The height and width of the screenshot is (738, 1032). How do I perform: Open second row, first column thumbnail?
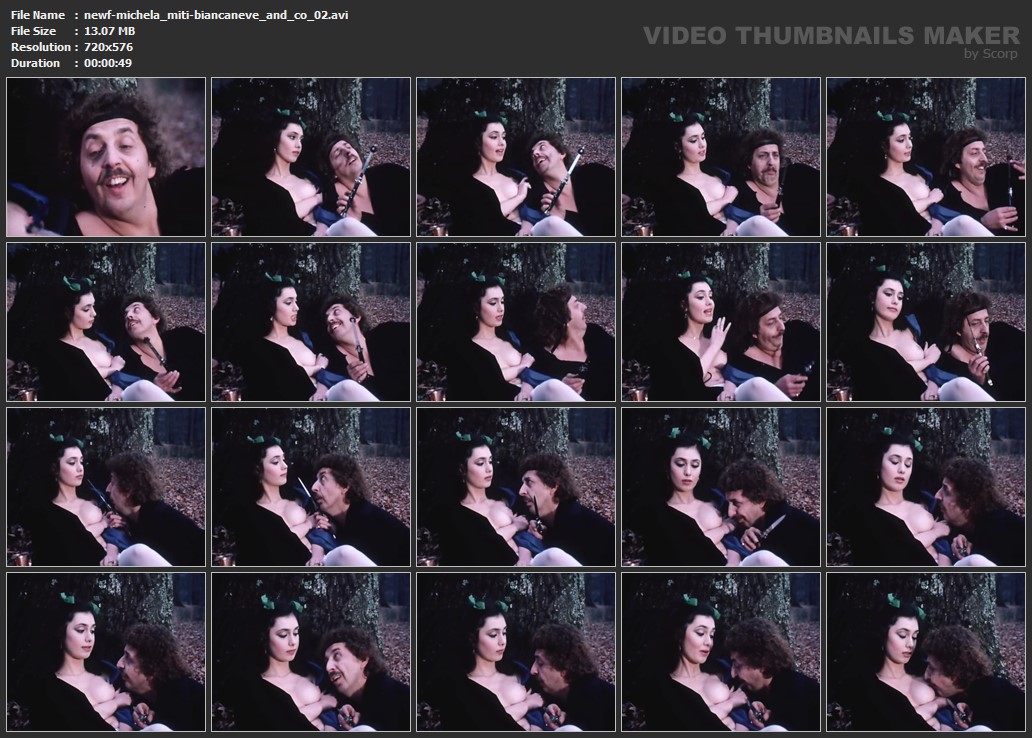coord(106,322)
